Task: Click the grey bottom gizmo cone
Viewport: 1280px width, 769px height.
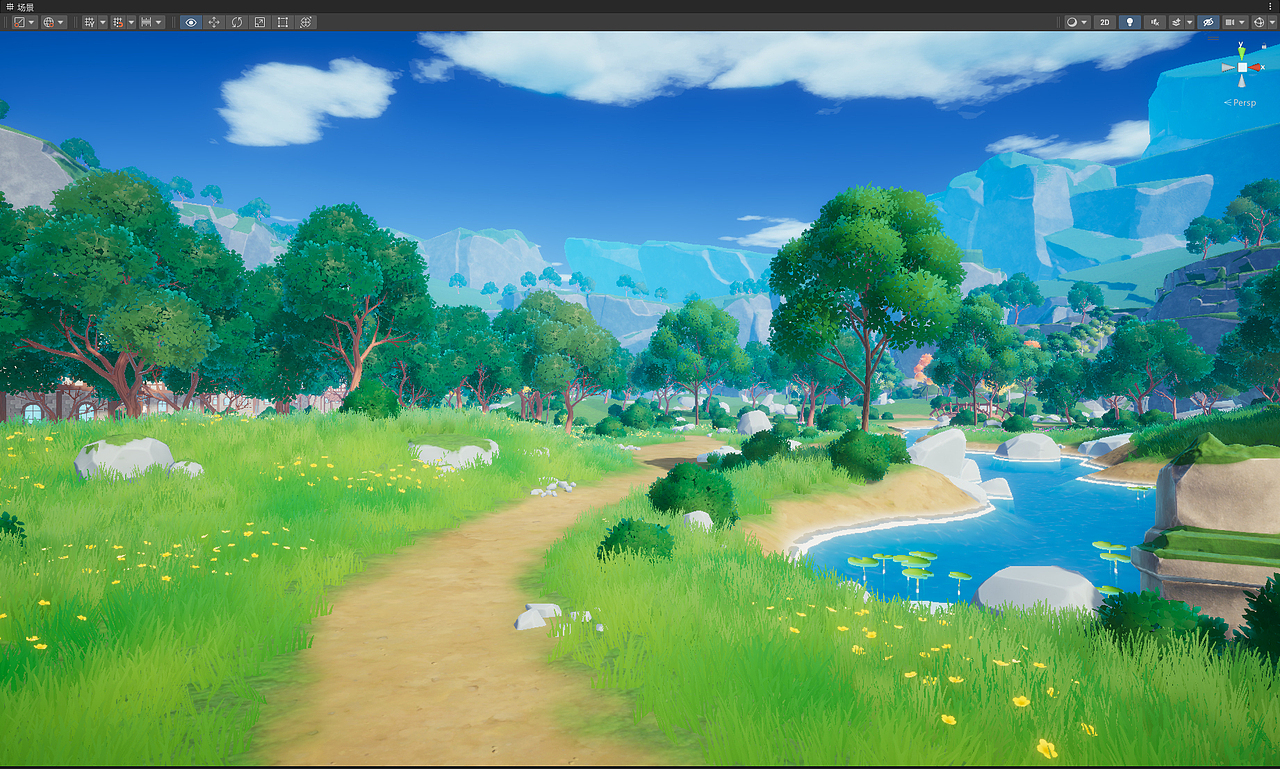Action: [x=1242, y=81]
